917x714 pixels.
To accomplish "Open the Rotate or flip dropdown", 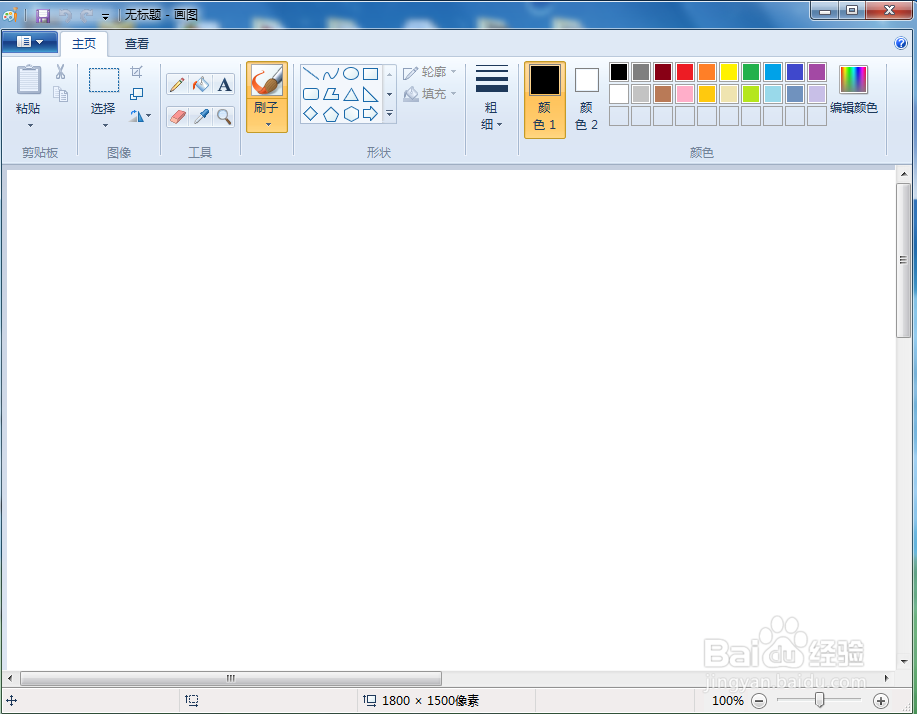I will click(x=140, y=116).
